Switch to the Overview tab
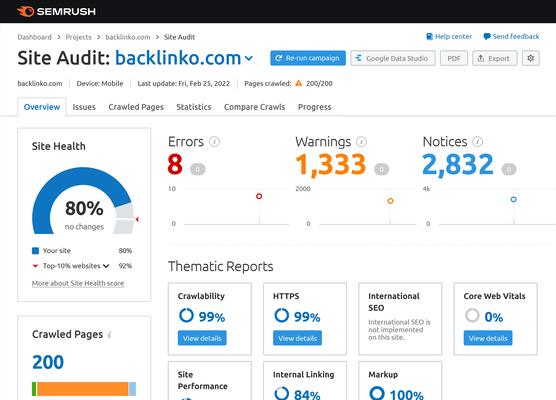The image size is (556, 400). coord(42,107)
